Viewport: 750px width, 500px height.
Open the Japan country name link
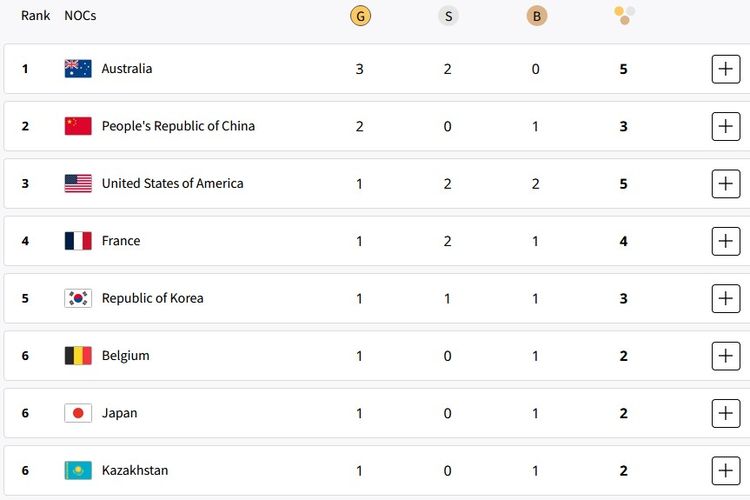(x=119, y=413)
